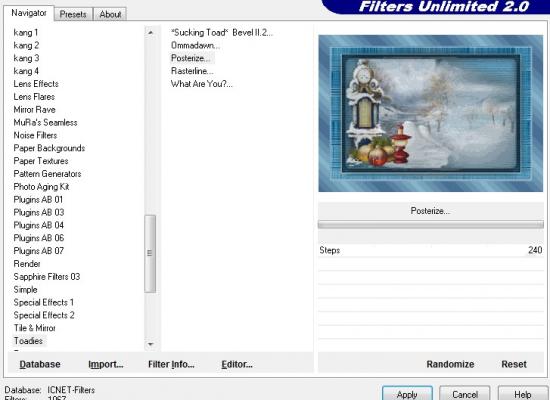The height and width of the screenshot is (400, 550).
Task: Click the scroll up arrow in the category list
Action: (x=150, y=33)
